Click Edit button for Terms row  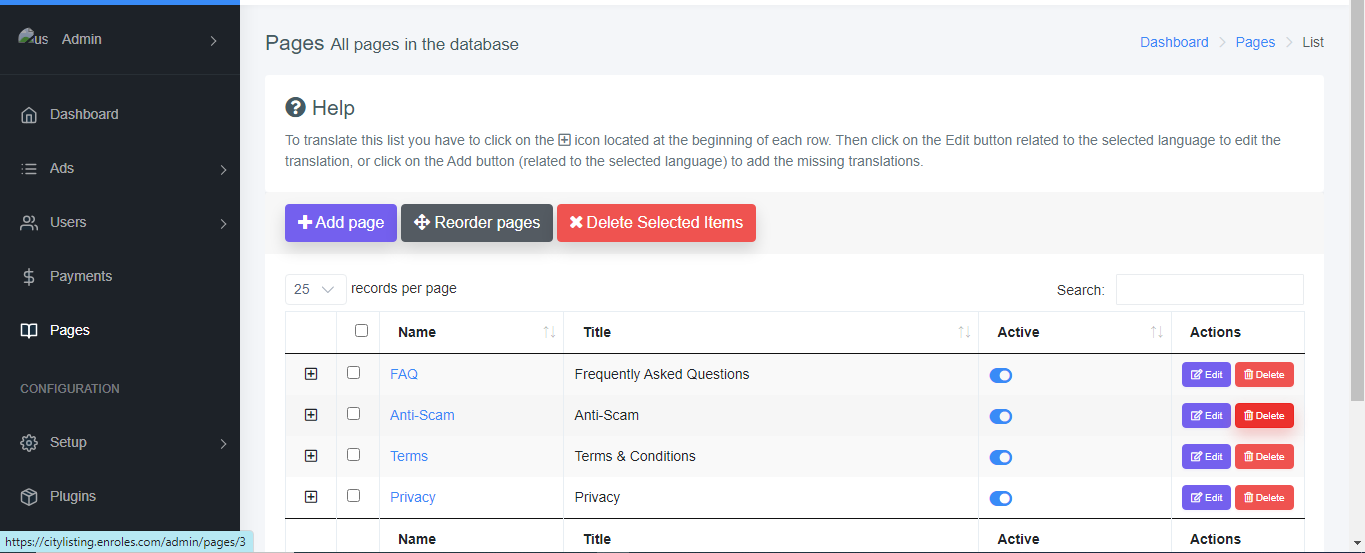point(1206,457)
